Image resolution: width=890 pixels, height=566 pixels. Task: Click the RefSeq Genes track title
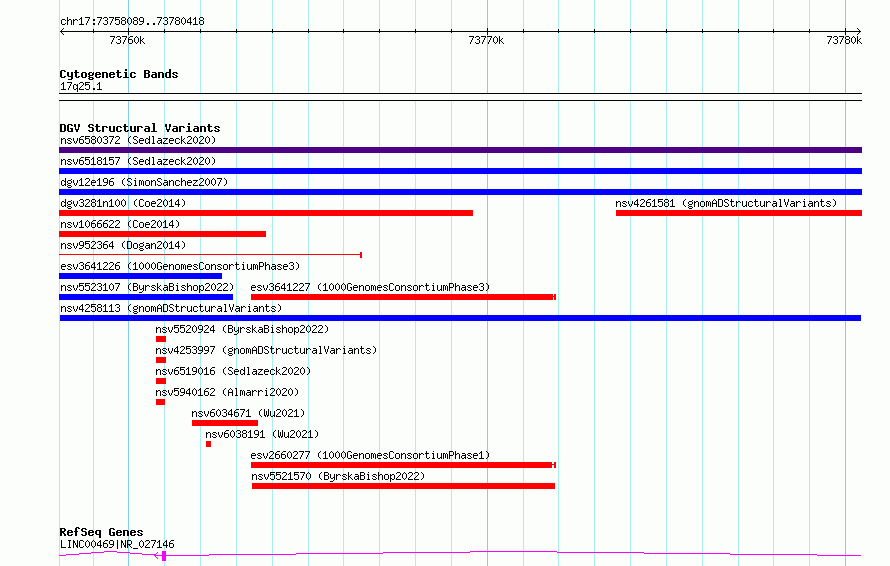click(x=101, y=532)
